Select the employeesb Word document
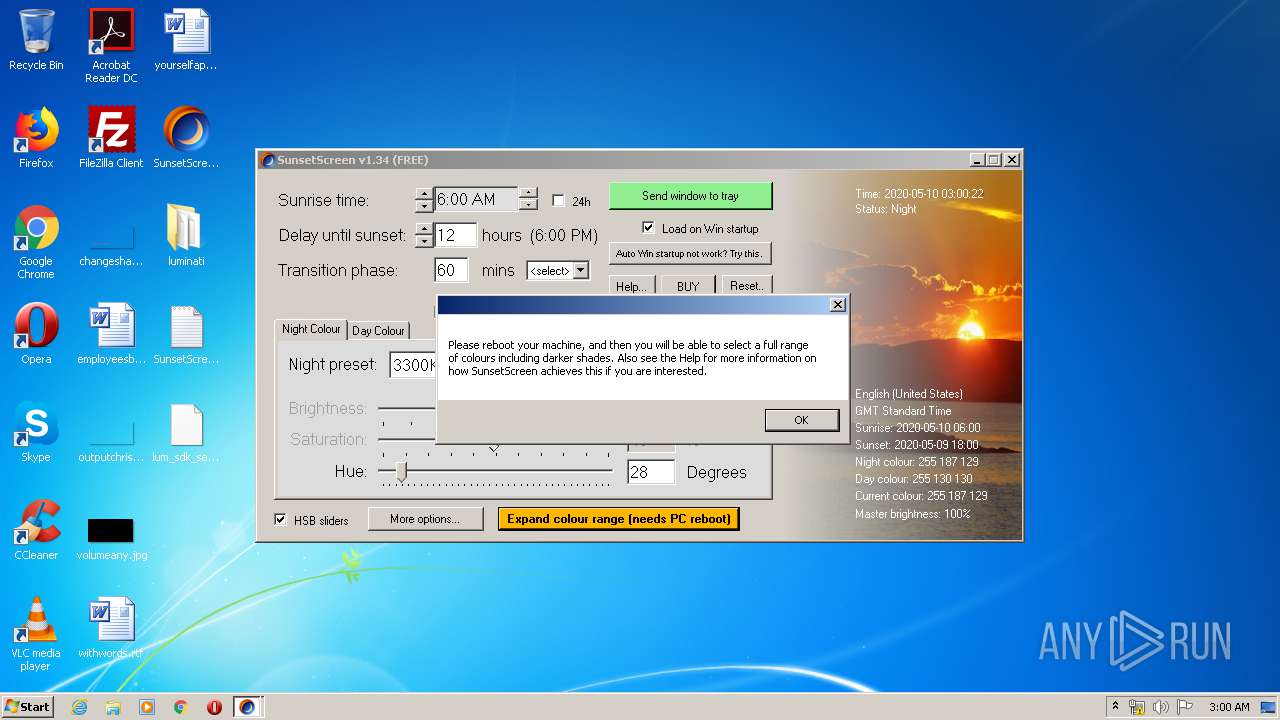Image resolution: width=1280 pixels, height=720 pixels. [x=111, y=334]
